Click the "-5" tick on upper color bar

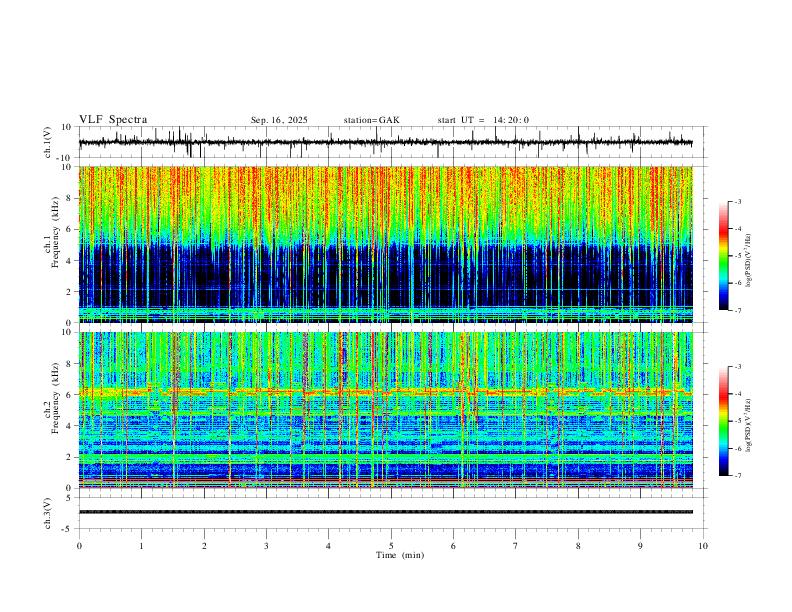pyautogui.click(x=737, y=256)
